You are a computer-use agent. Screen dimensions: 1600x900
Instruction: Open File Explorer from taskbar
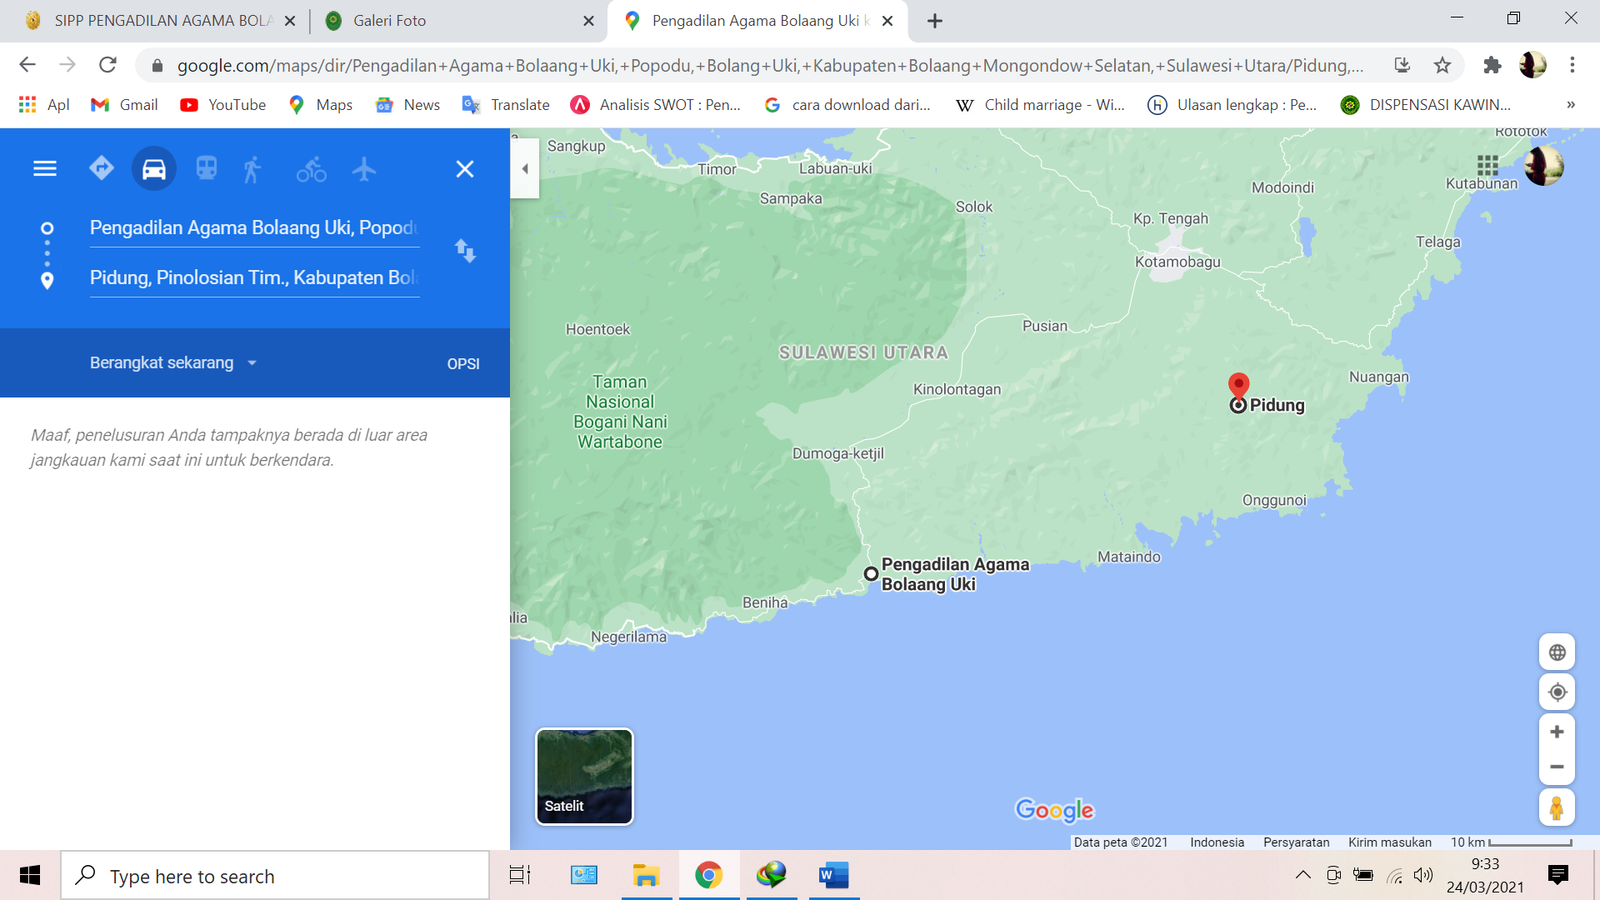[x=646, y=876]
